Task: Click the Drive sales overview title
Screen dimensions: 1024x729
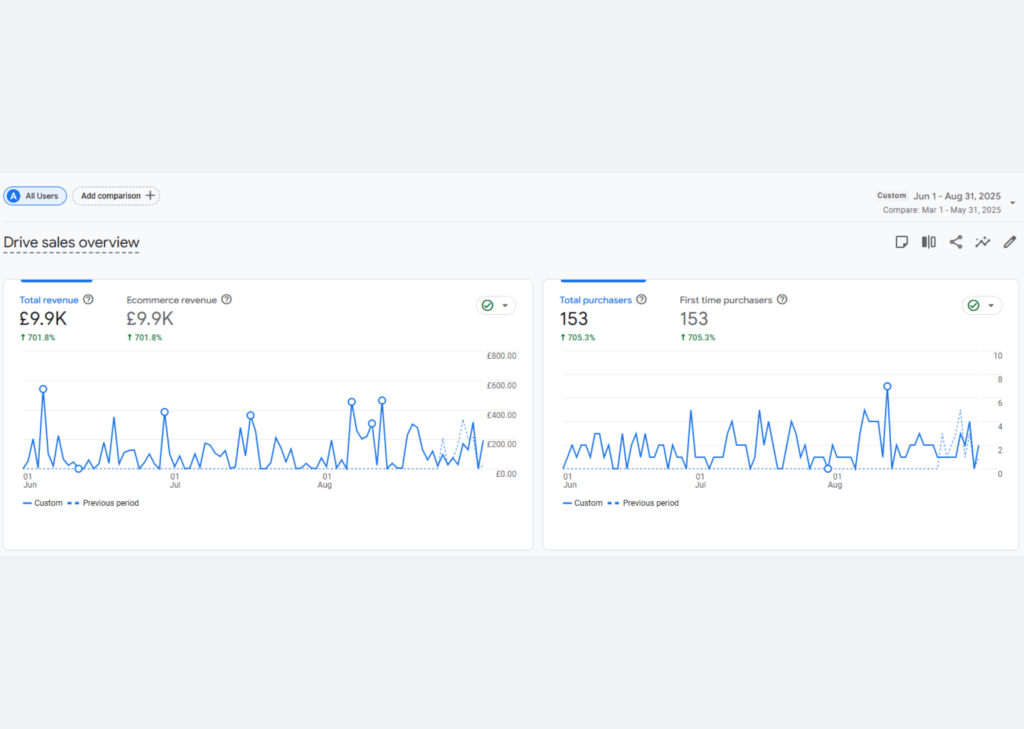Action: [71, 243]
